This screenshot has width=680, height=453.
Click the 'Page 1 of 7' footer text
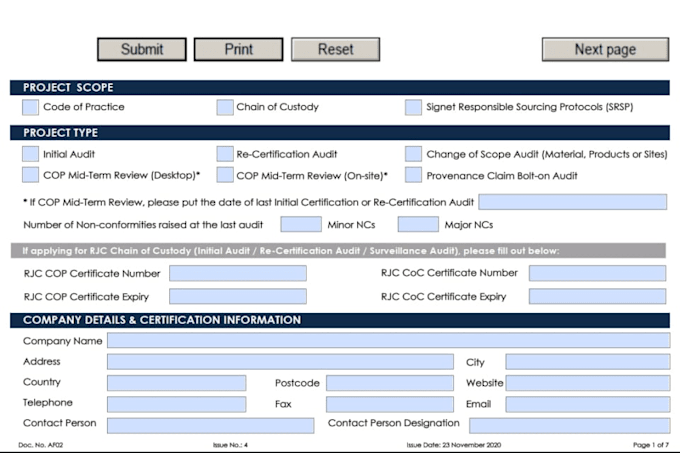tap(651, 445)
